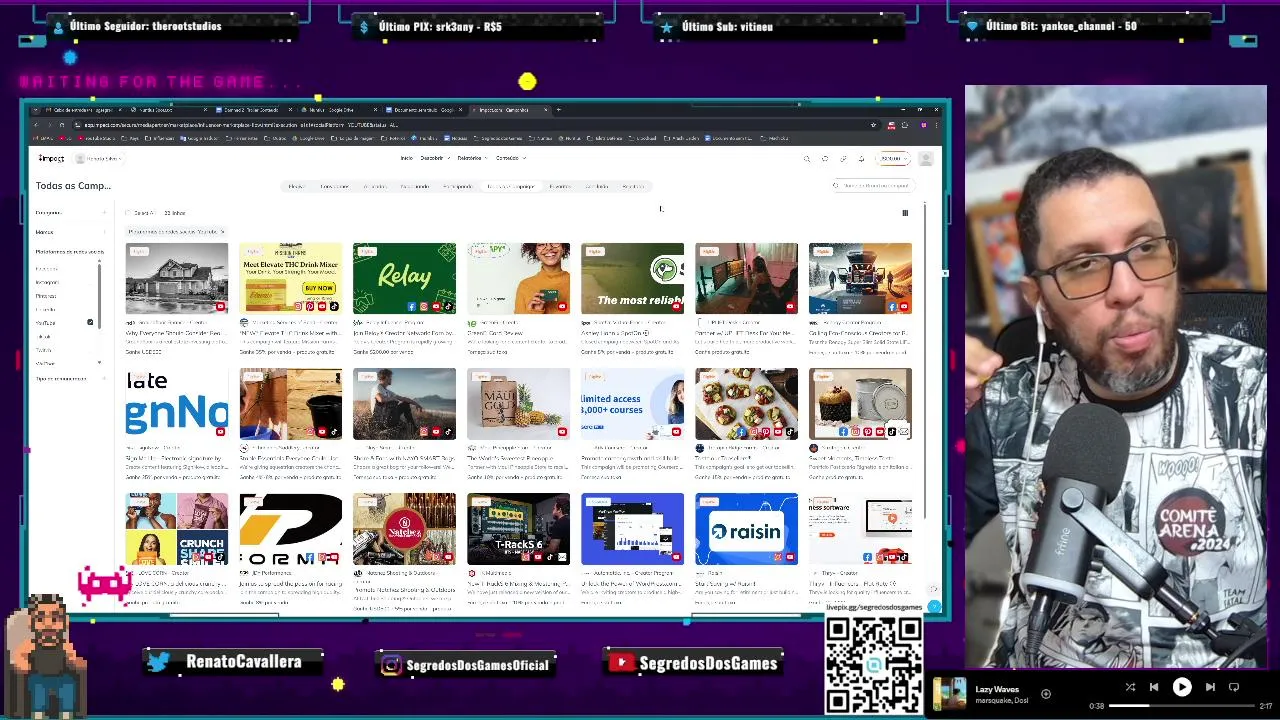Go to the previous track
The width and height of the screenshot is (1280, 720).
pyautogui.click(x=1153, y=687)
